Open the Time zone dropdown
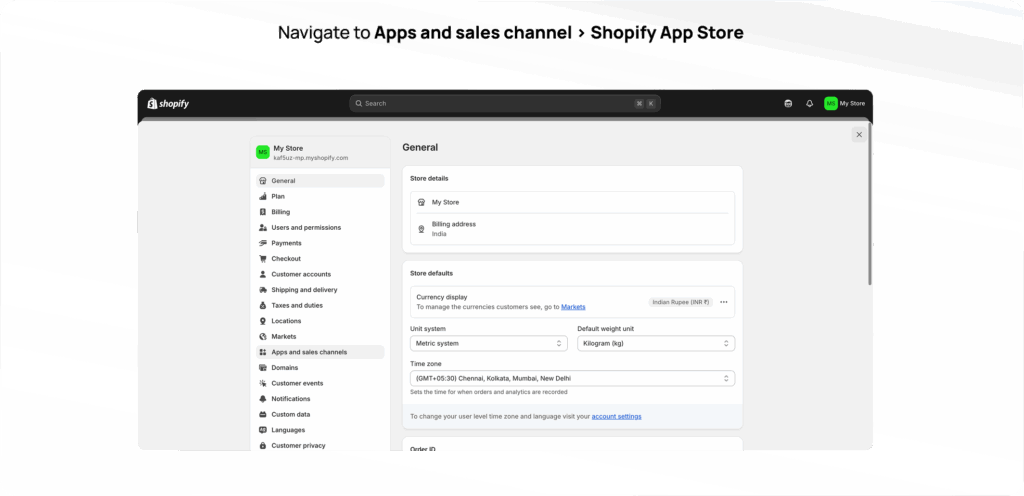1024x496 pixels. click(x=572, y=378)
